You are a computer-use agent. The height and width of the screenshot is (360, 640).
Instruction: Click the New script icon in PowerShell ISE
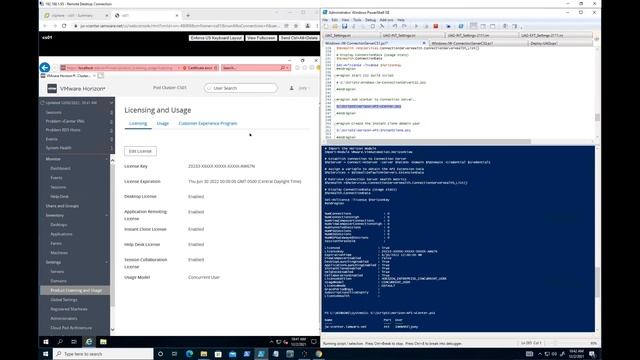(x=326, y=27)
